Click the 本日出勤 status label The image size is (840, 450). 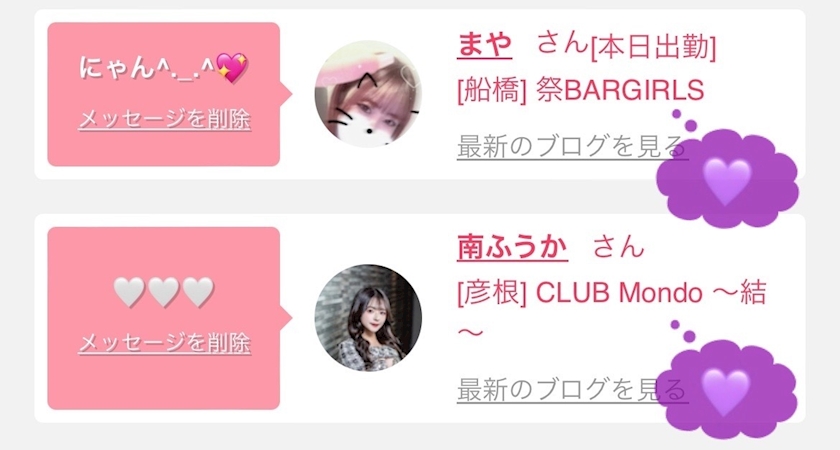click(x=653, y=48)
